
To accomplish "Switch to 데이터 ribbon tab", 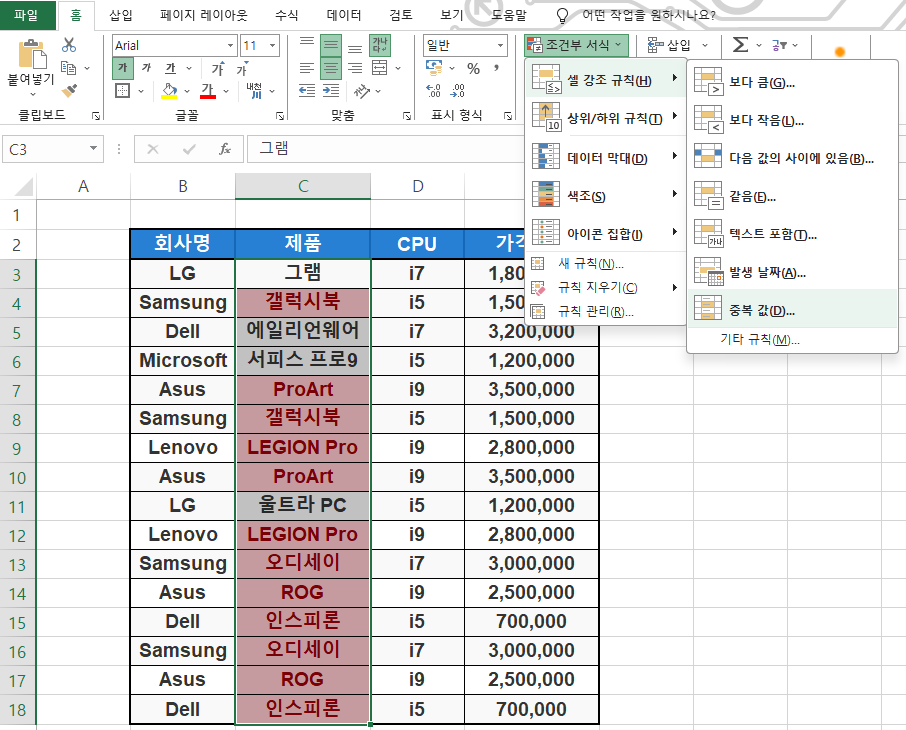I will 343,15.
